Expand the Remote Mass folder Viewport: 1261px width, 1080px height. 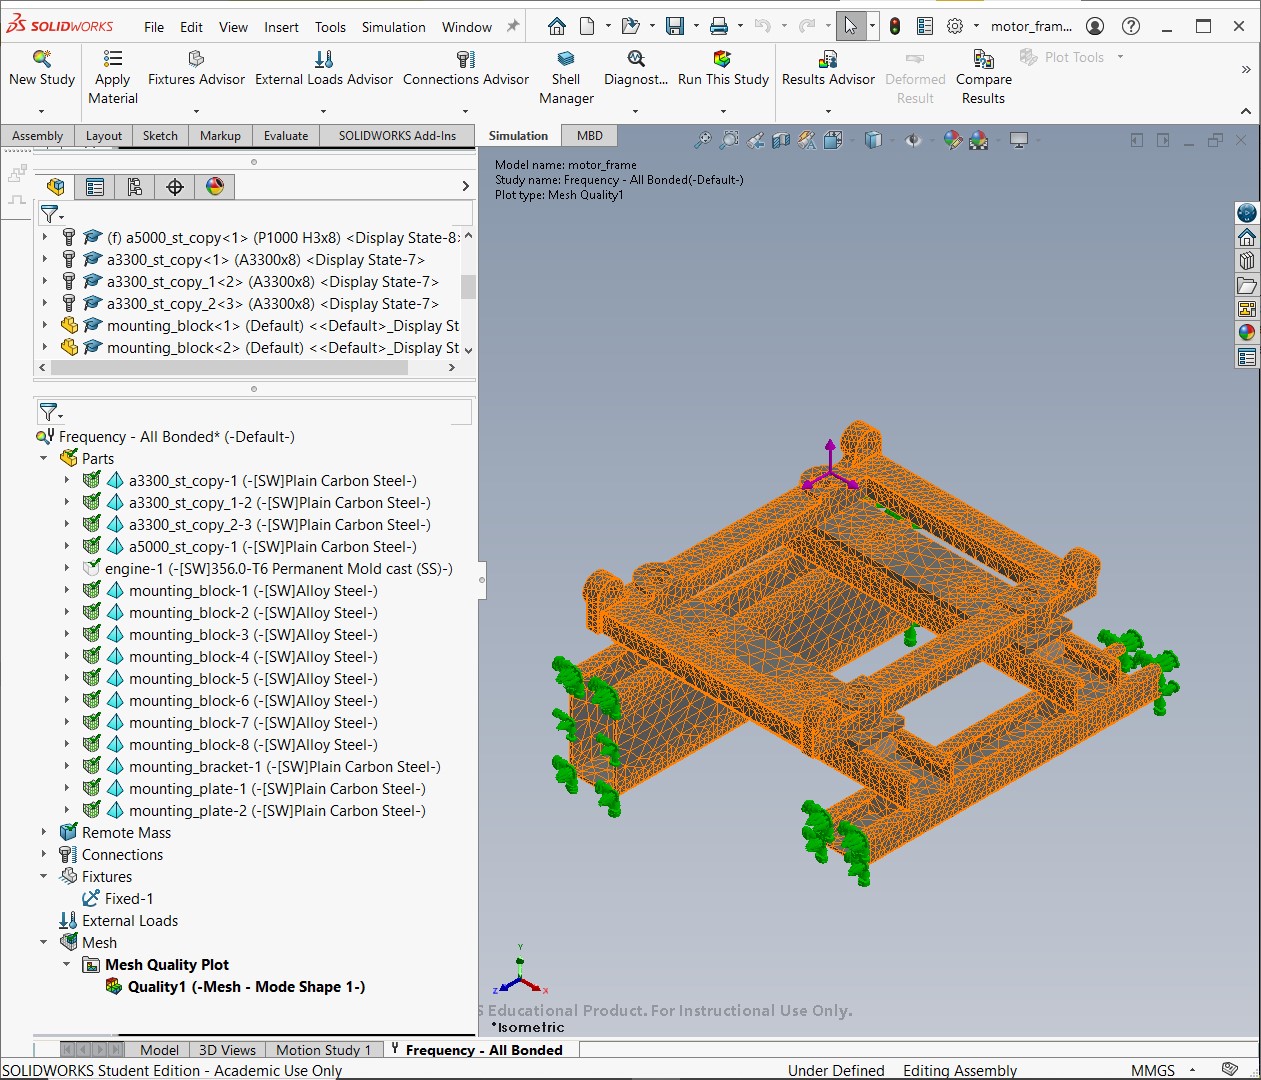coord(44,832)
